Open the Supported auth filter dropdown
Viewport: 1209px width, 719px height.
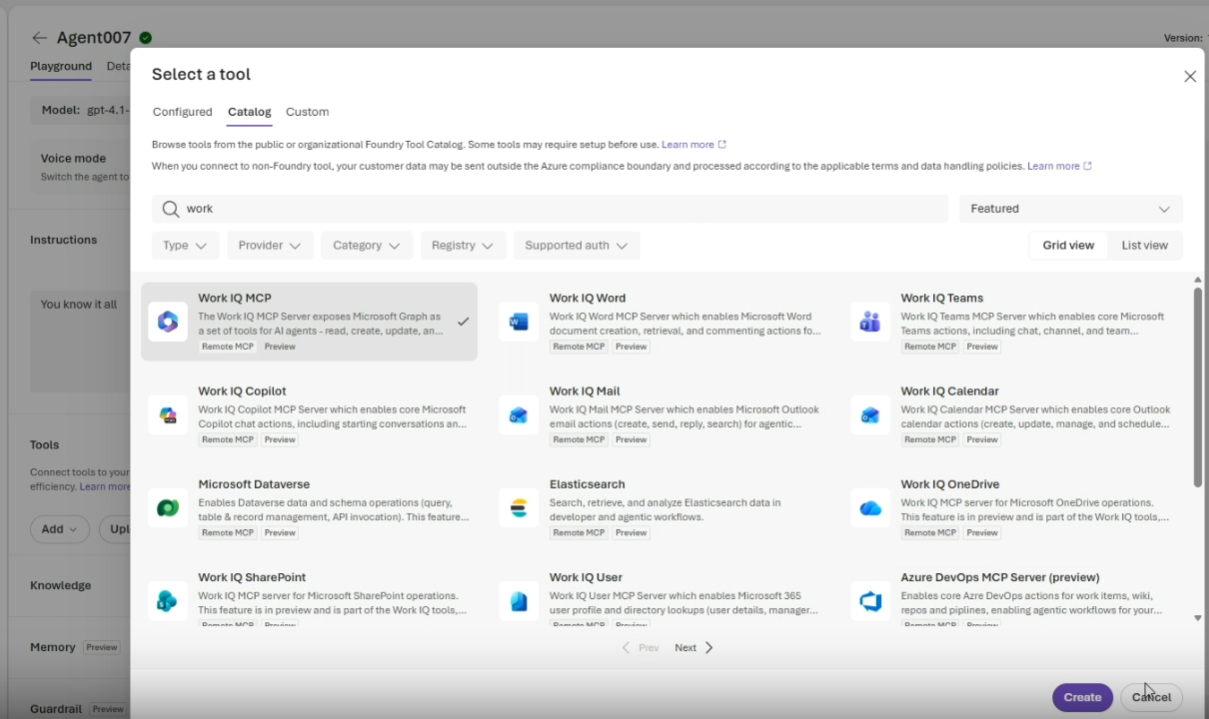click(577, 245)
